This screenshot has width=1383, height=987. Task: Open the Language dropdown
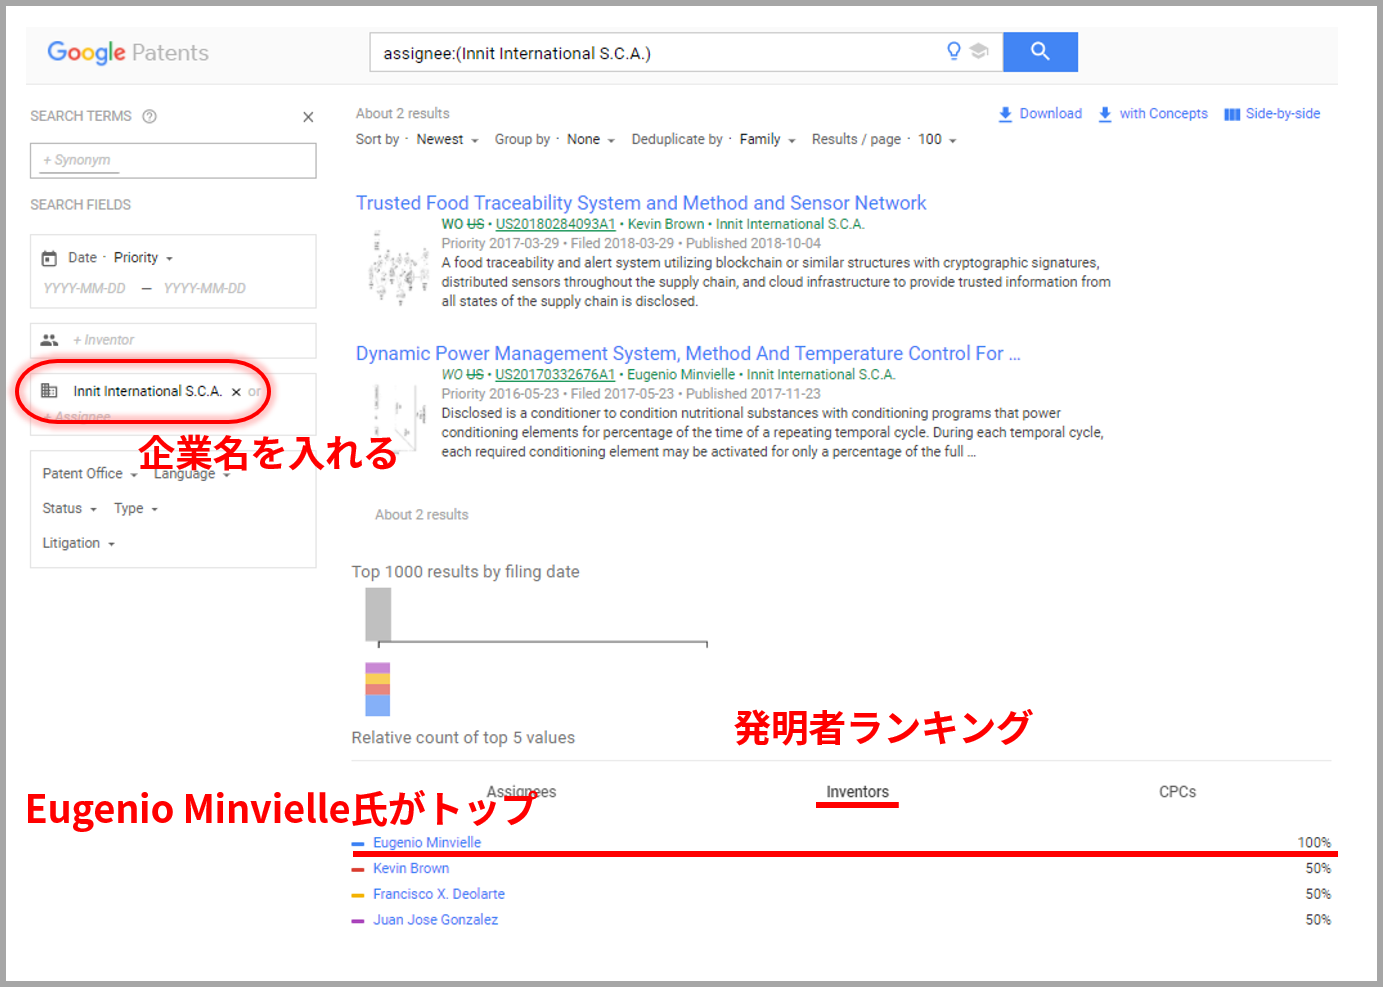[192, 475]
